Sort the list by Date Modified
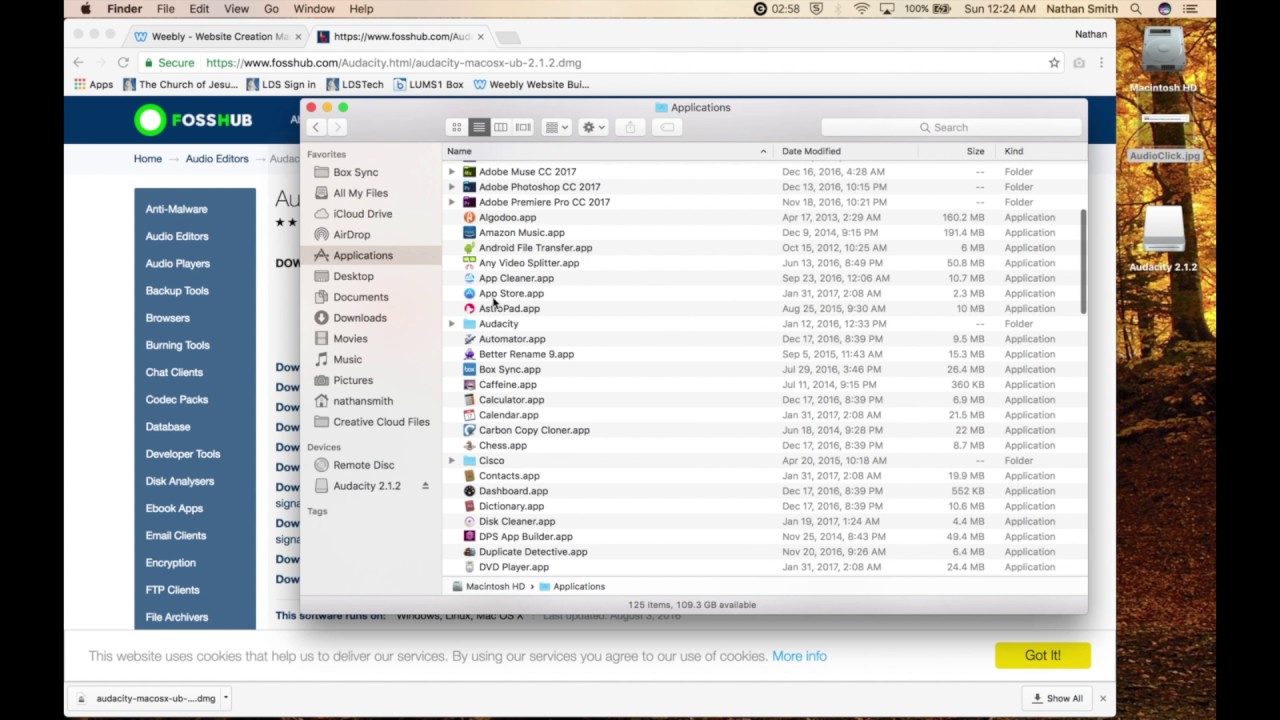 (846, 151)
